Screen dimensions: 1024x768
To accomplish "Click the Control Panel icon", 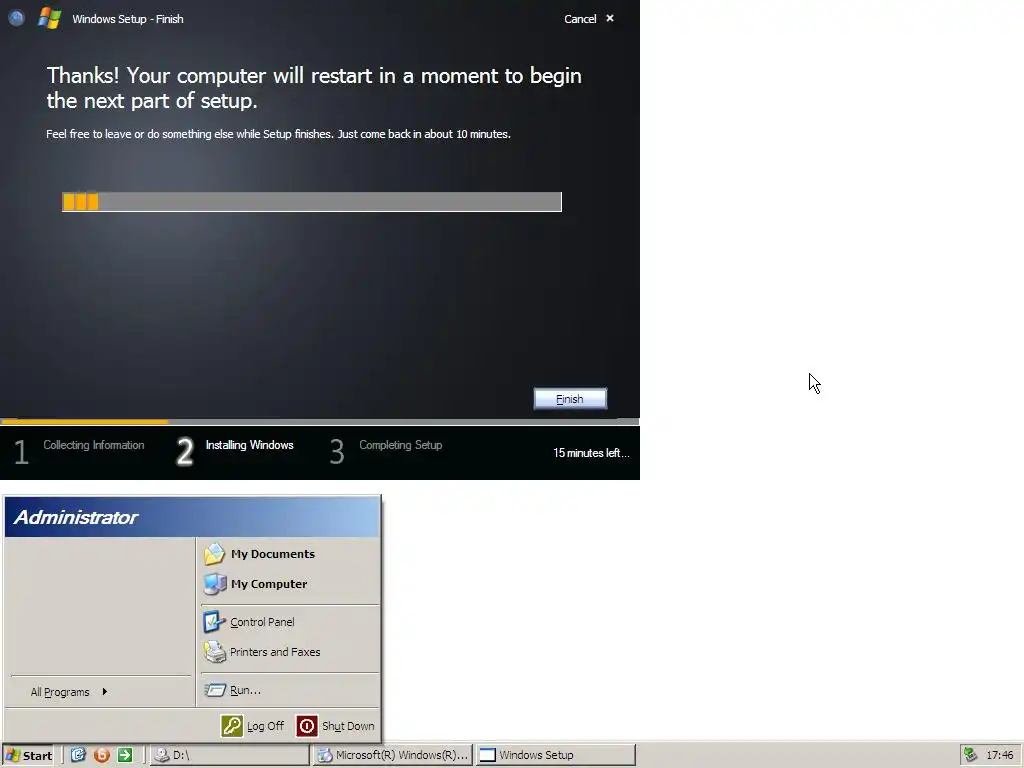I will pos(214,622).
